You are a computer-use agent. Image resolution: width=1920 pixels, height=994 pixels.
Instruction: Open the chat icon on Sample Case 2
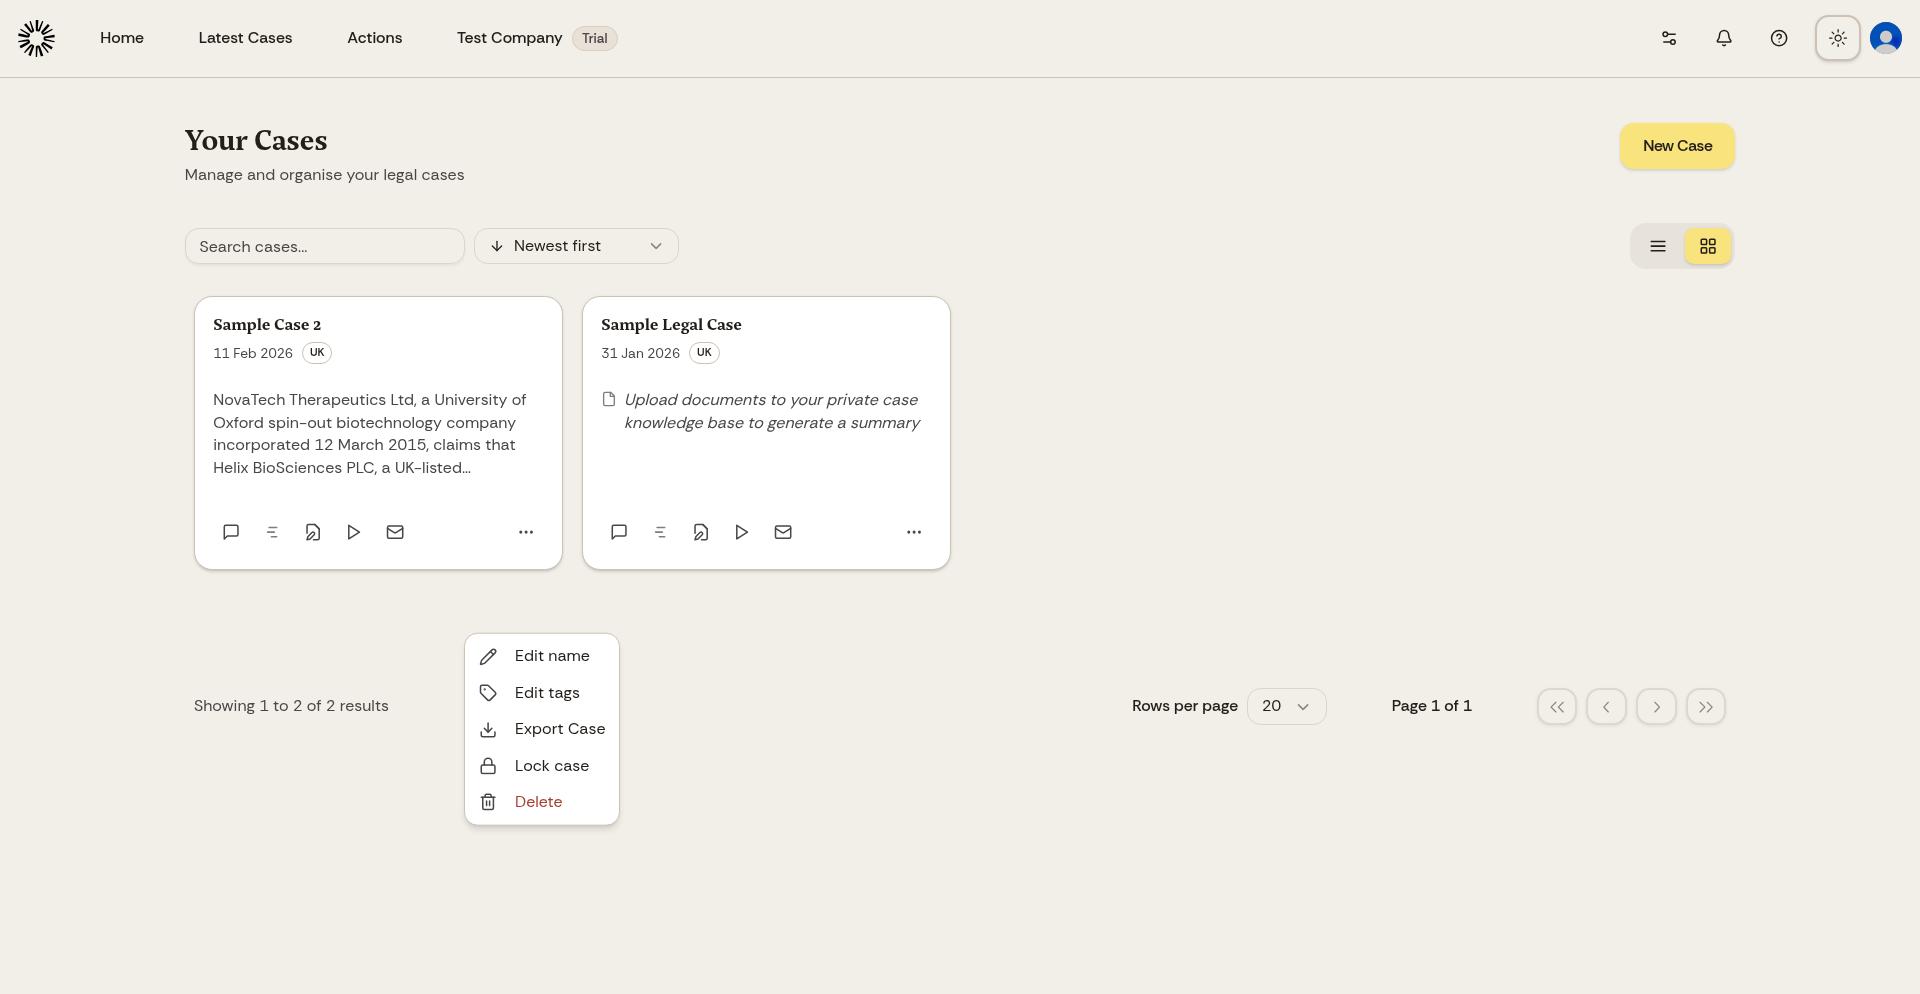click(231, 532)
